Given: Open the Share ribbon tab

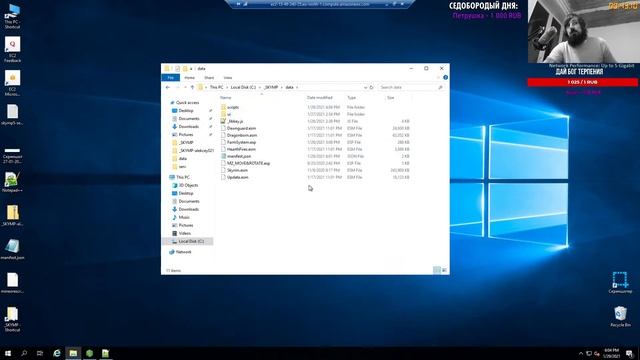Looking at the screenshot, I should (209, 78).
